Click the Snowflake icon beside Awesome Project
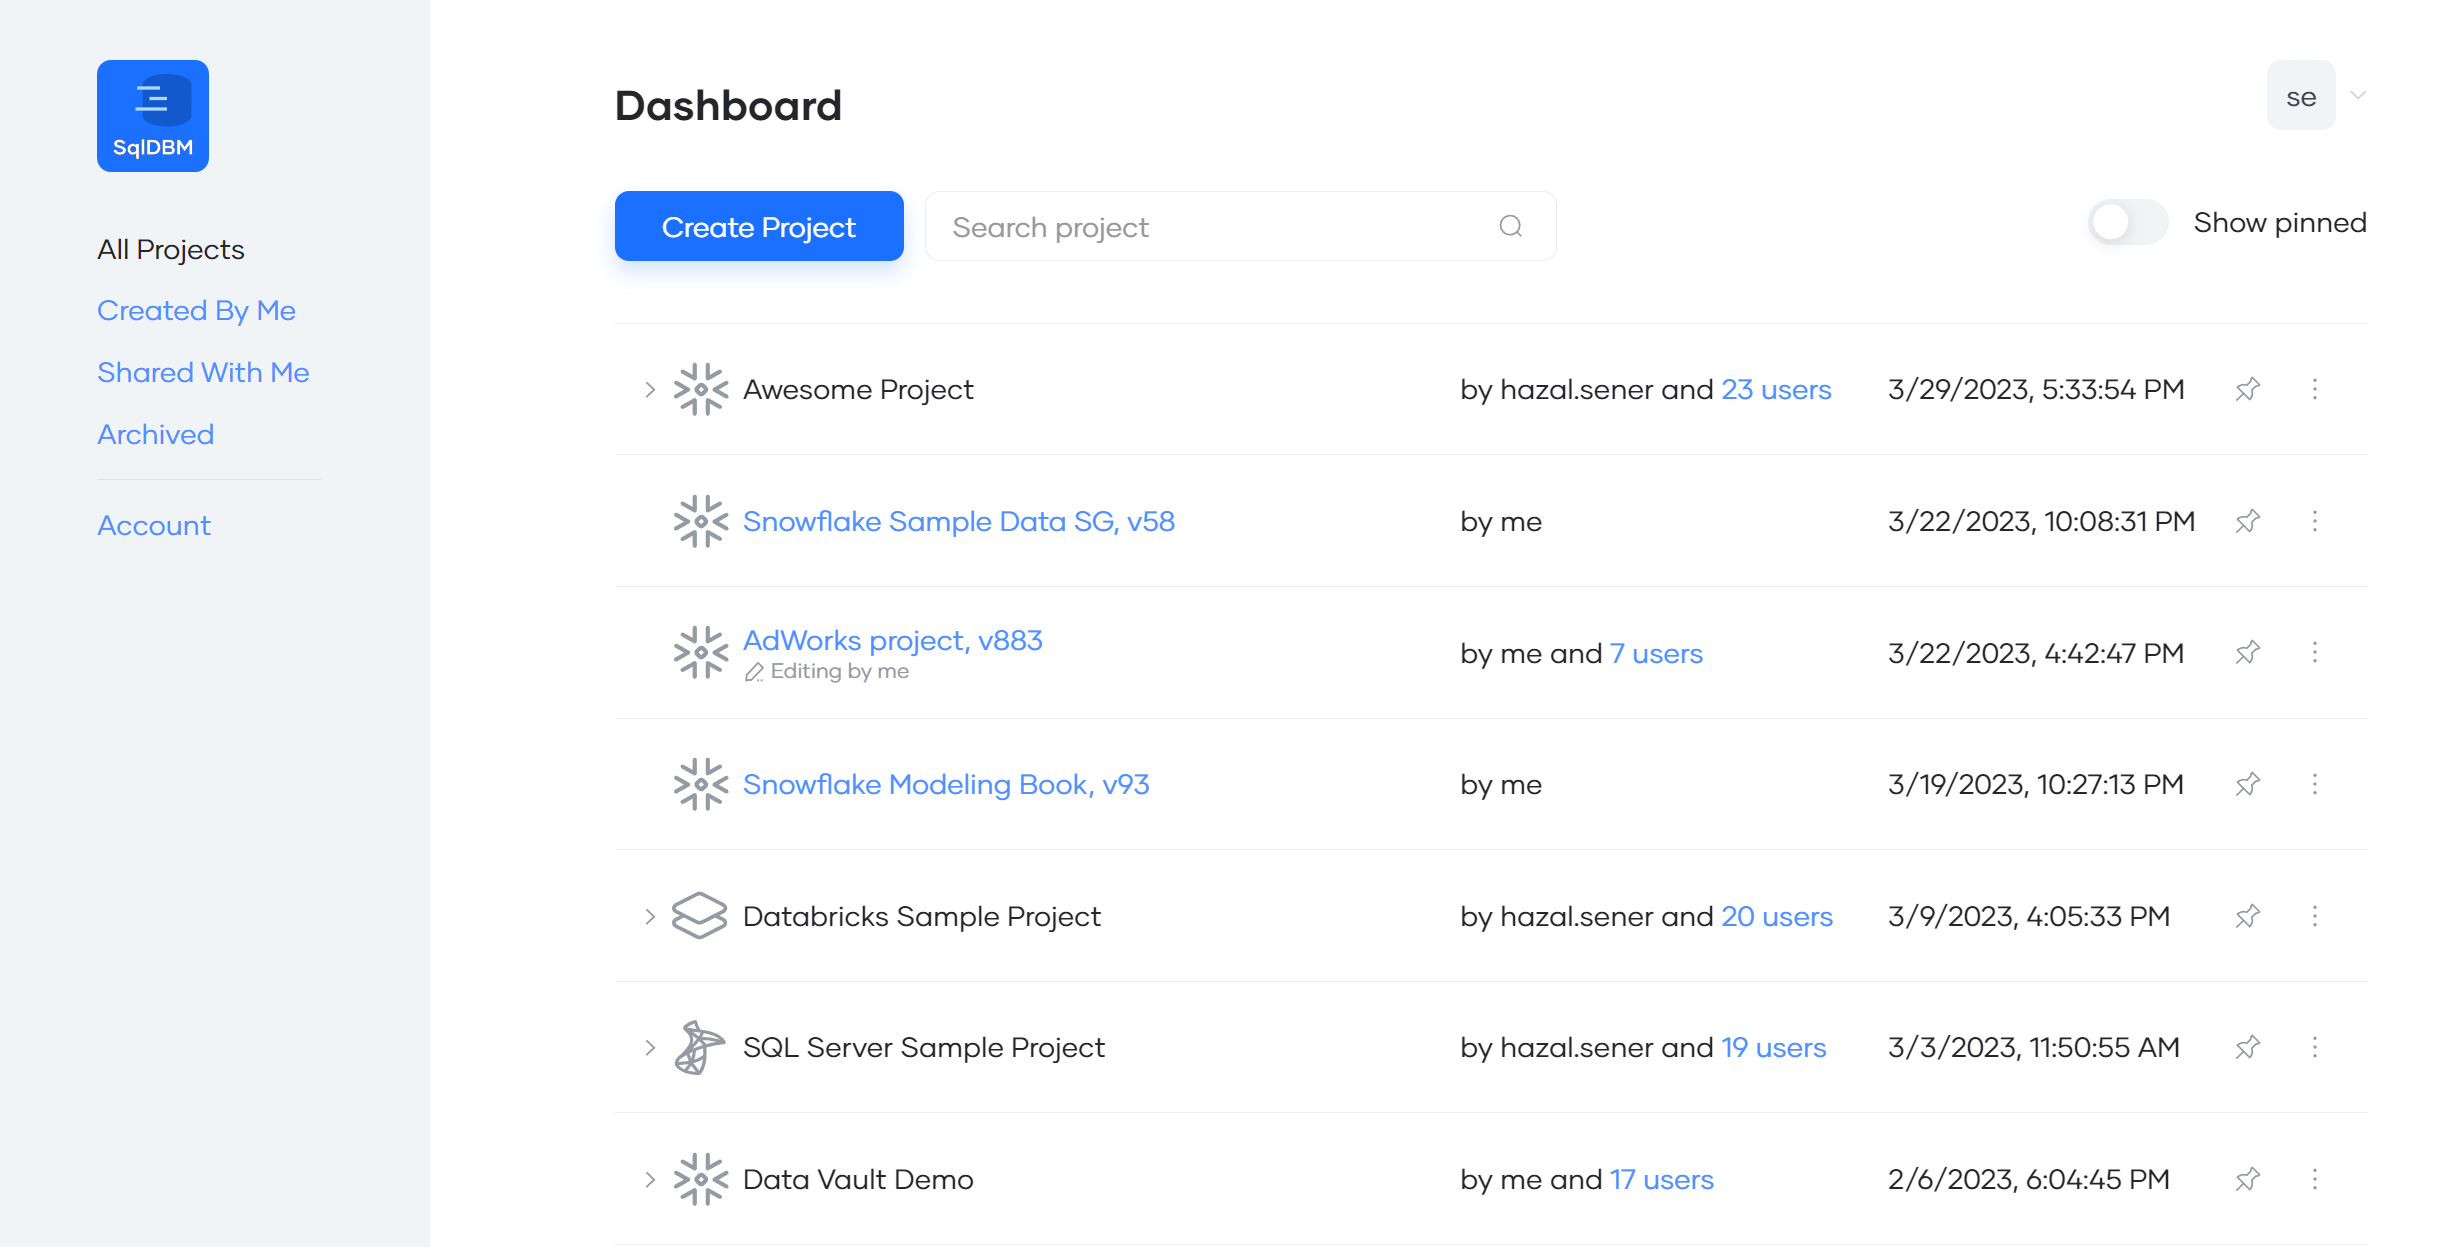The width and height of the screenshot is (2441, 1247). 701,389
